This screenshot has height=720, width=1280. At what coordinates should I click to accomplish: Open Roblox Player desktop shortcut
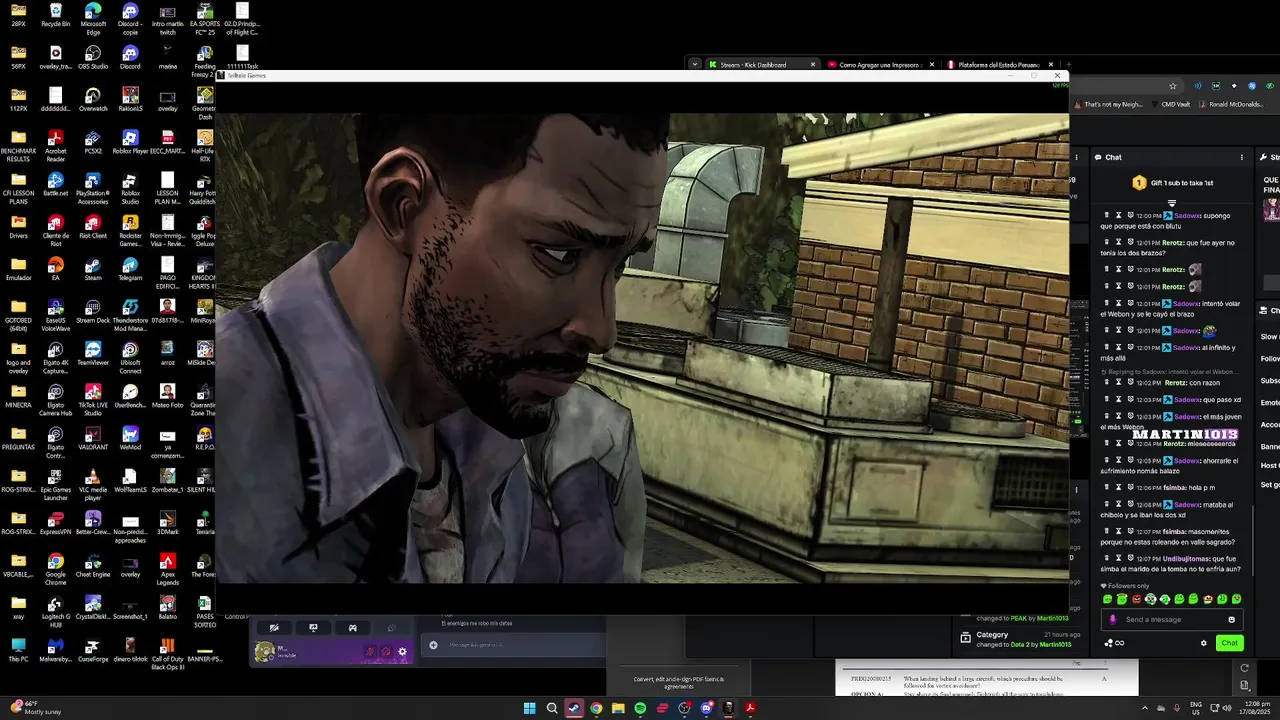(130, 142)
